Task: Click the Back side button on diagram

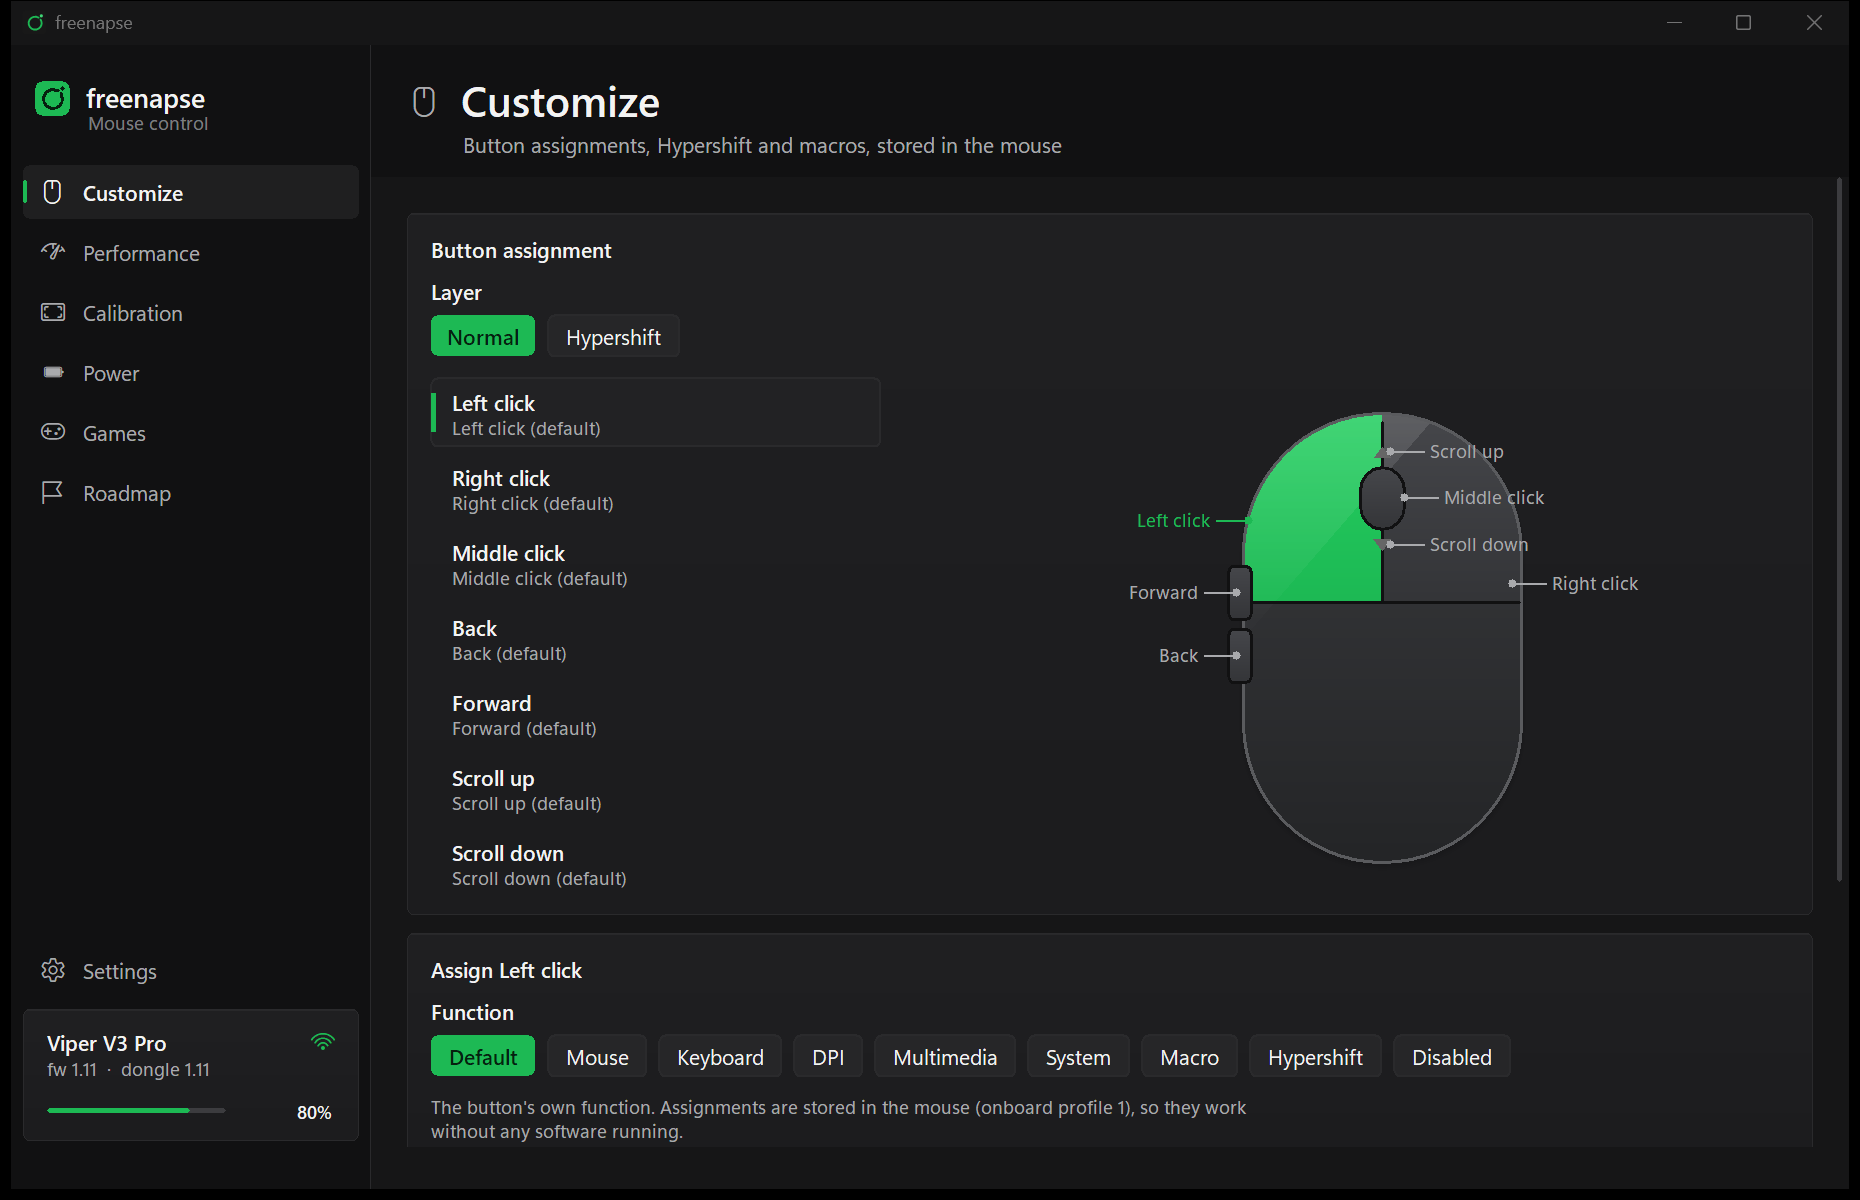Action: click(1240, 656)
